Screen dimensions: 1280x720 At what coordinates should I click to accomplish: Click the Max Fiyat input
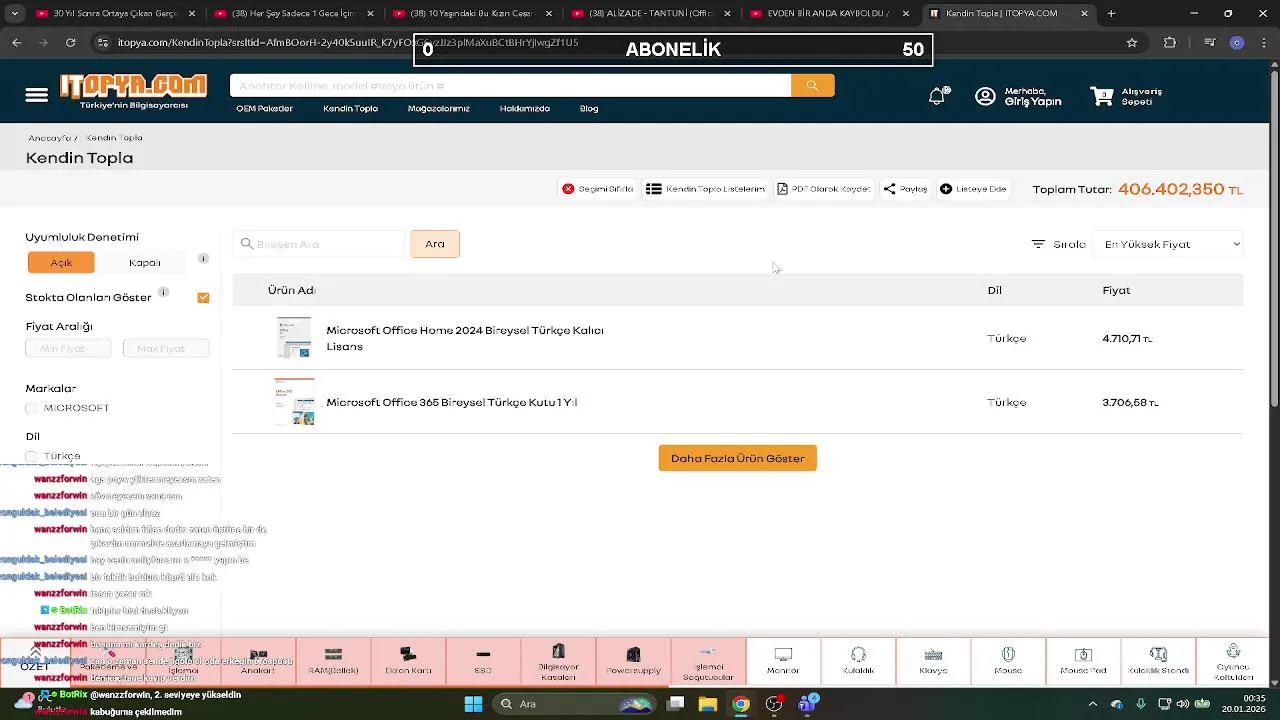coord(166,348)
